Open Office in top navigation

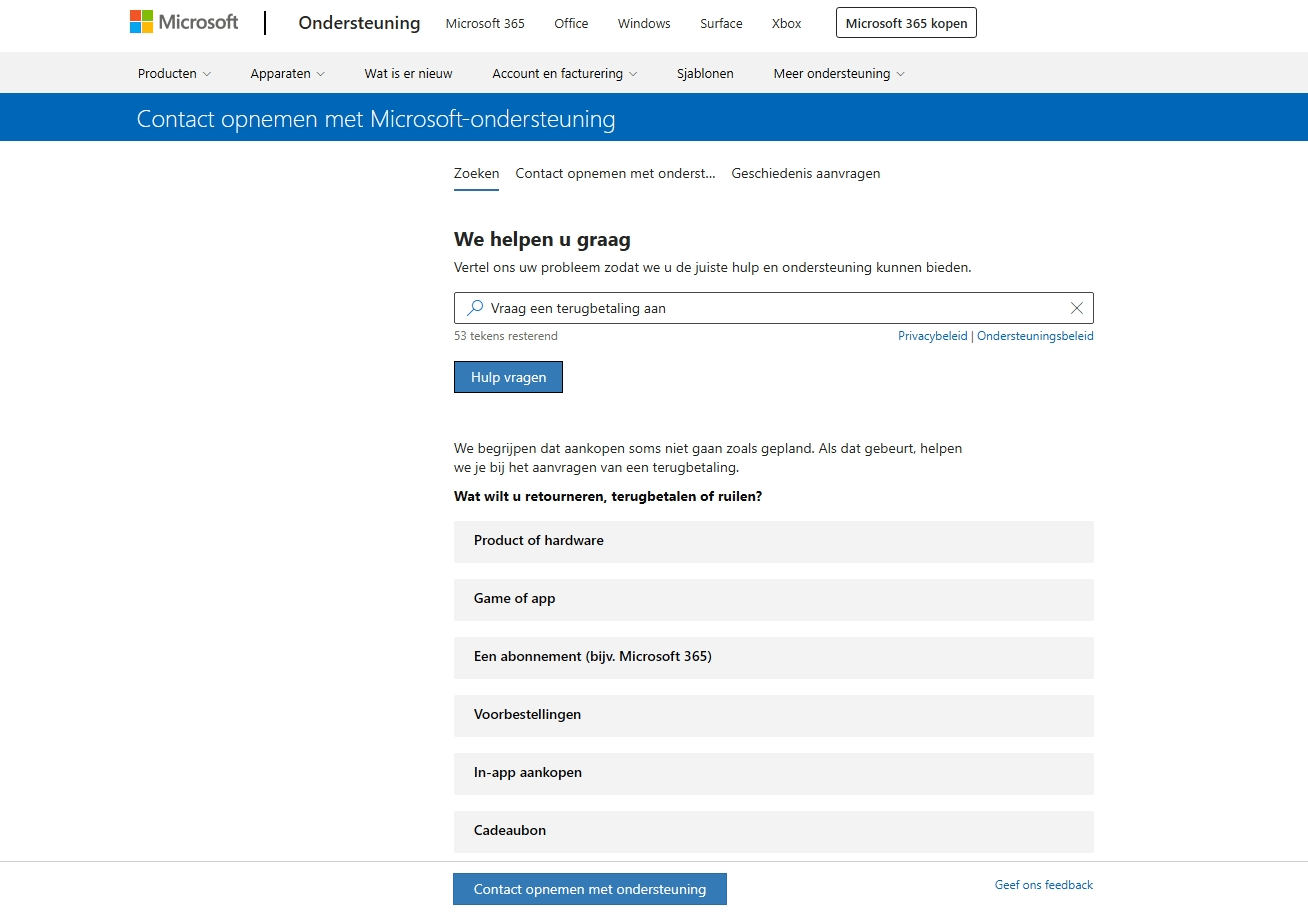tap(571, 23)
